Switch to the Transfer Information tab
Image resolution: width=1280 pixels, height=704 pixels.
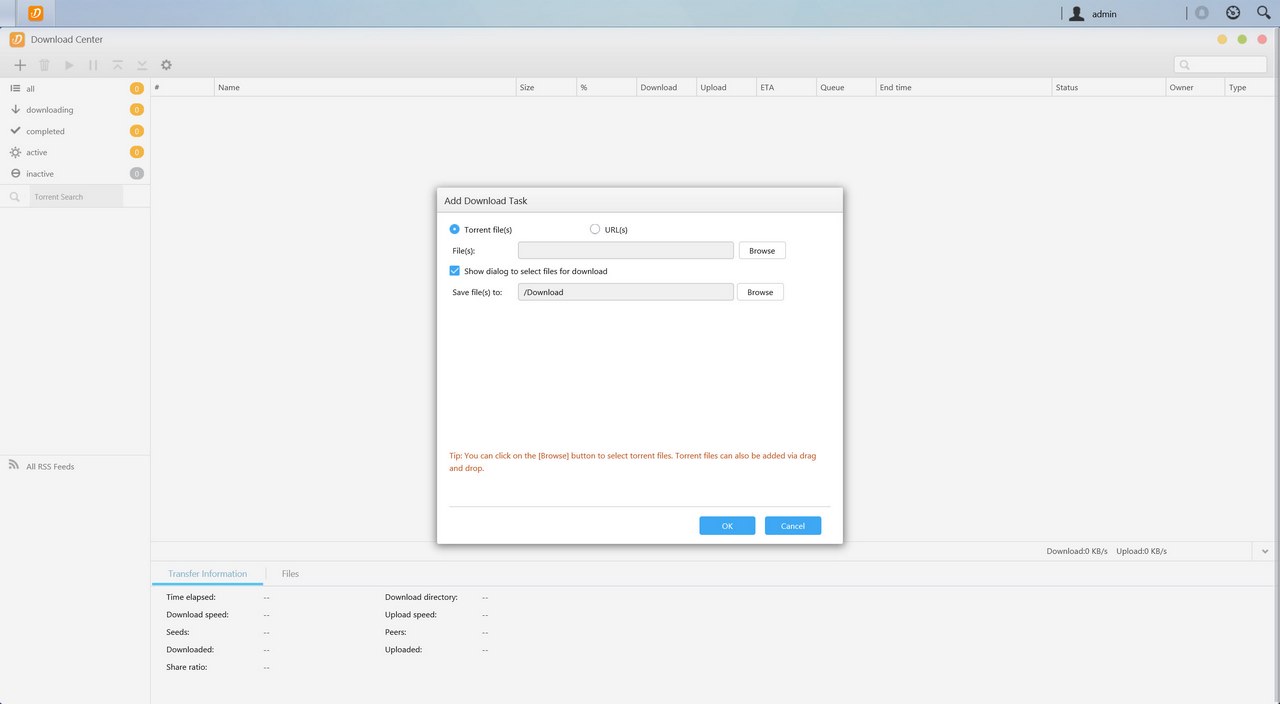pos(207,574)
